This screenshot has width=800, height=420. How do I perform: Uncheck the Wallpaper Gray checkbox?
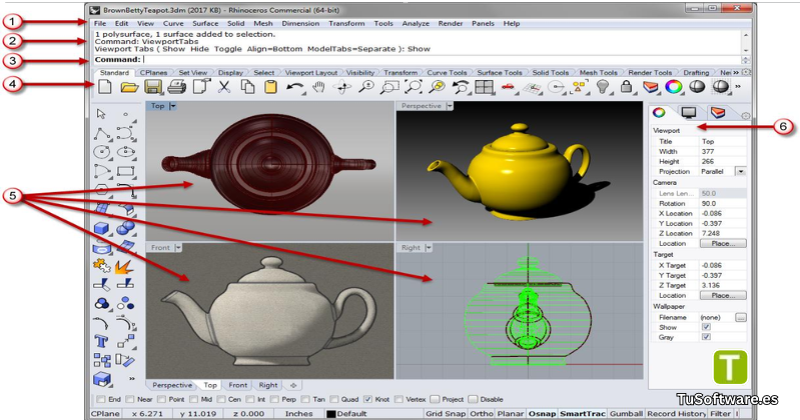point(706,337)
